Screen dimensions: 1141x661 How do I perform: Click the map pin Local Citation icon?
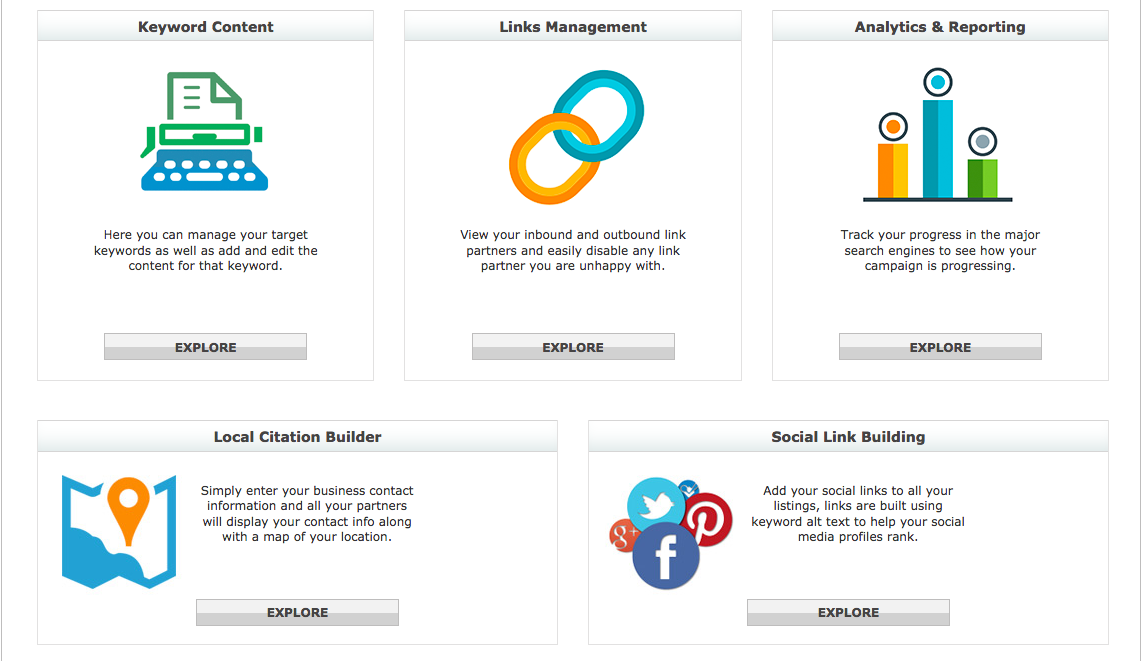pyautogui.click(x=119, y=531)
